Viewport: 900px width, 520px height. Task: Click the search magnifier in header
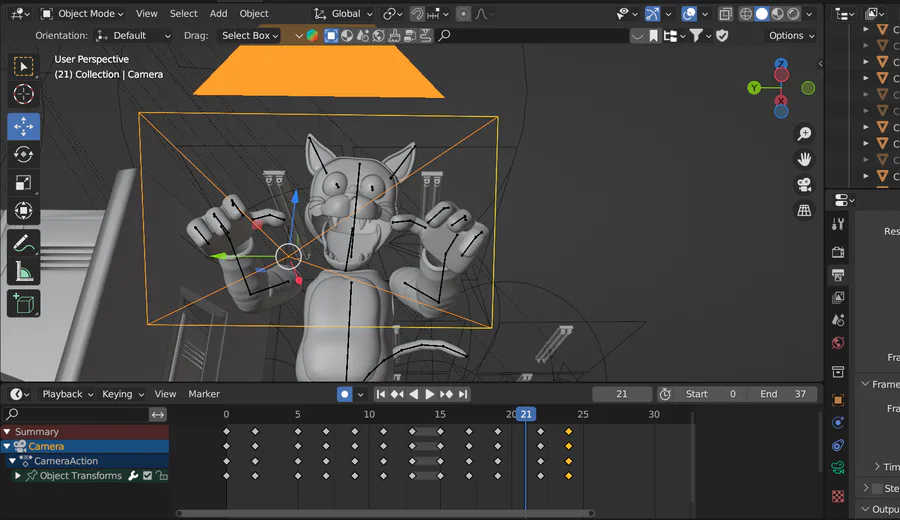[x=444, y=36]
